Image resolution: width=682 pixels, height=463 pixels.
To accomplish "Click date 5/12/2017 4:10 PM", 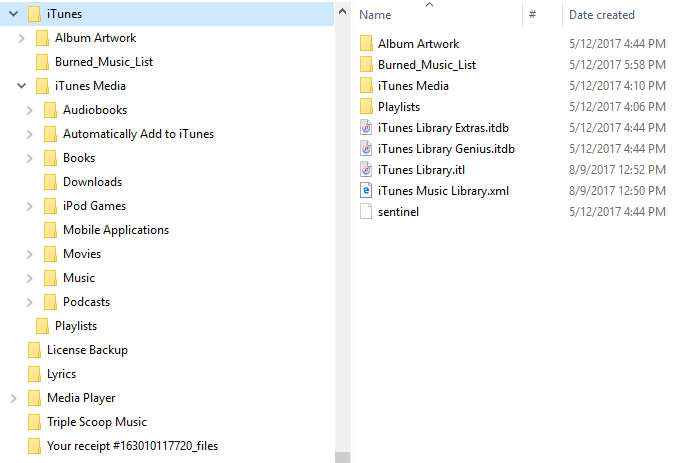I will pos(617,86).
